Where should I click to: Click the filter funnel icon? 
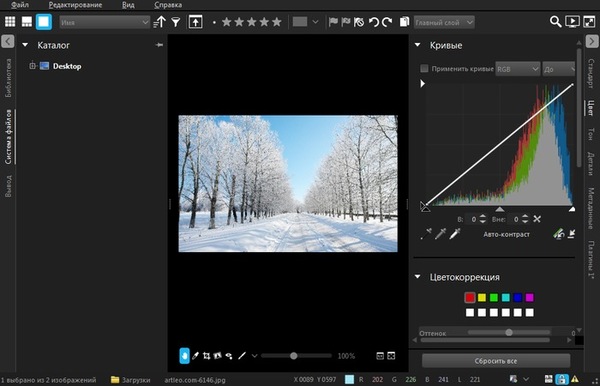[x=176, y=22]
